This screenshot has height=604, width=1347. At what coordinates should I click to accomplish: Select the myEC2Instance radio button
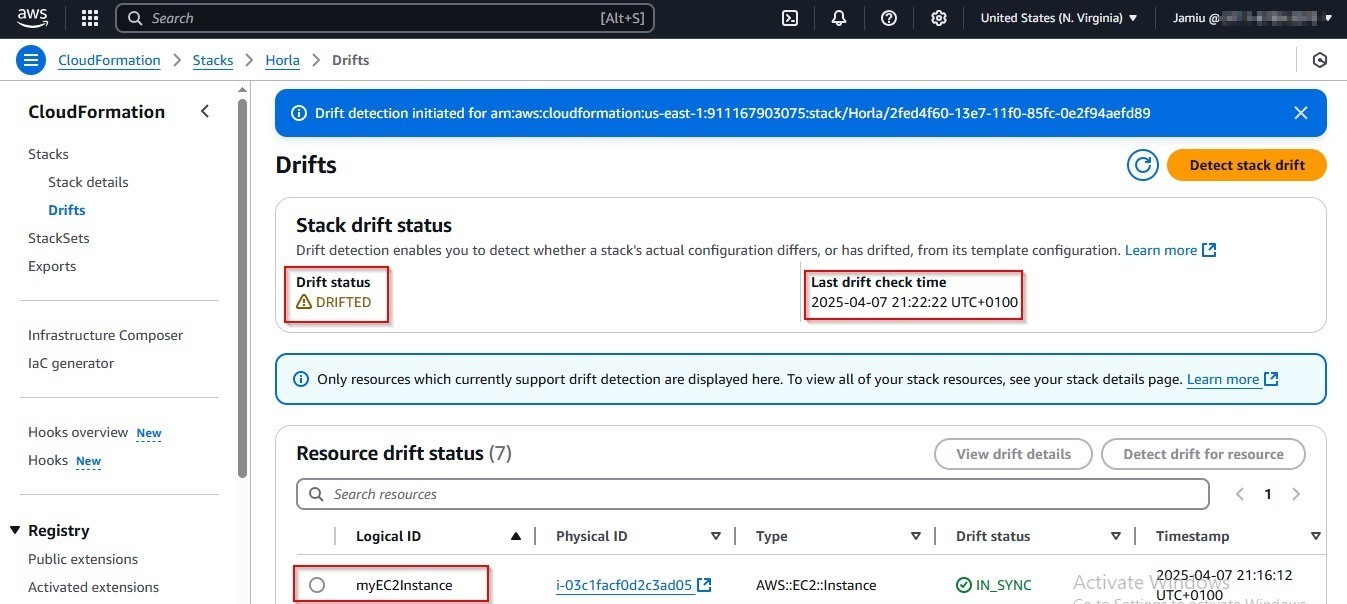(x=317, y=585)
